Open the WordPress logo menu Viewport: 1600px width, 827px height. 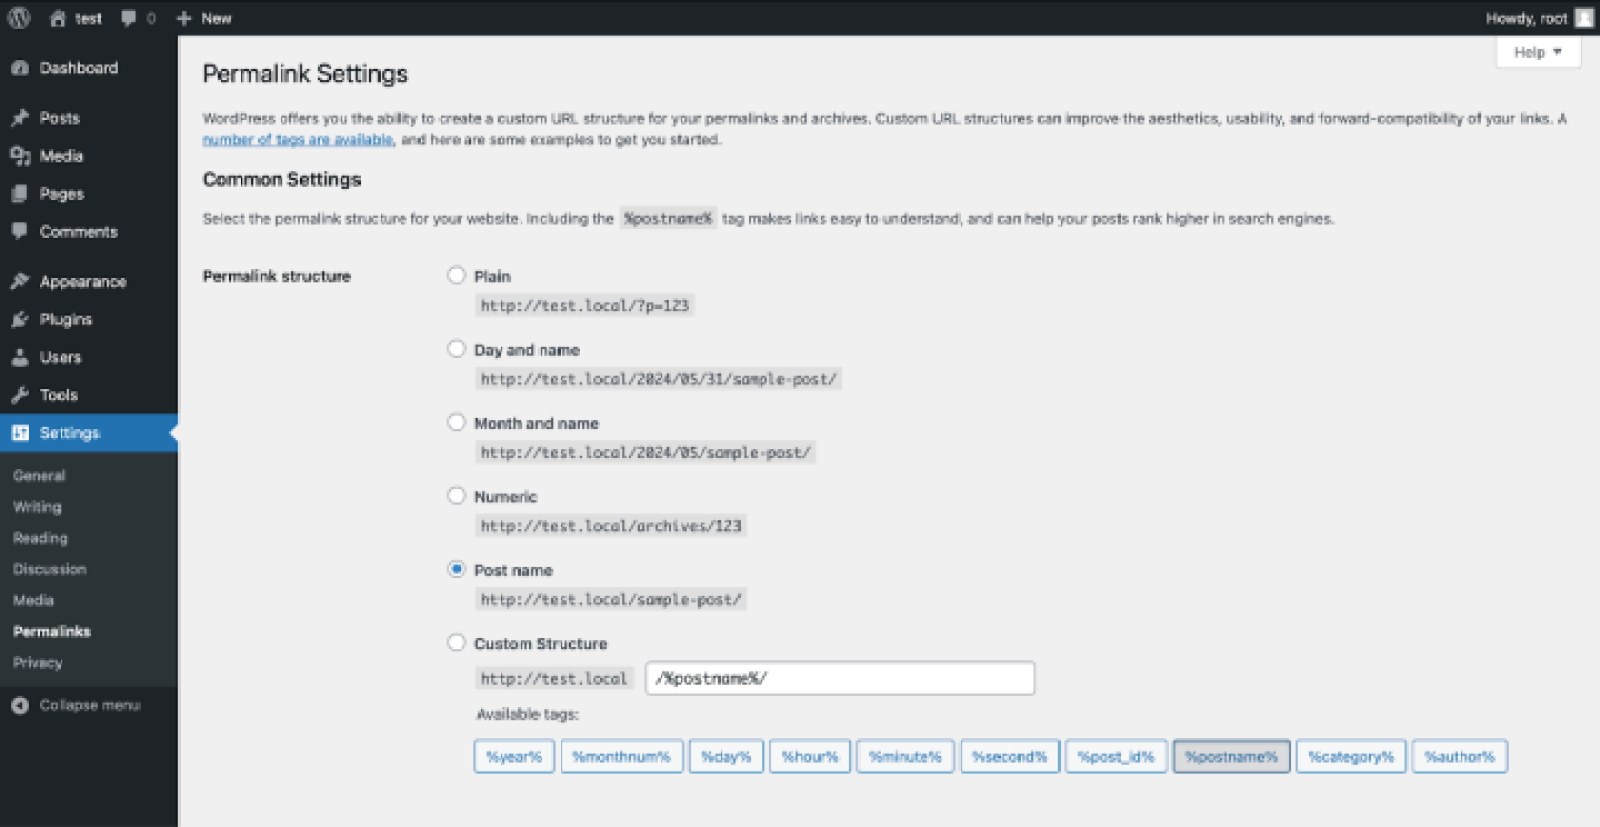point(19,18)
